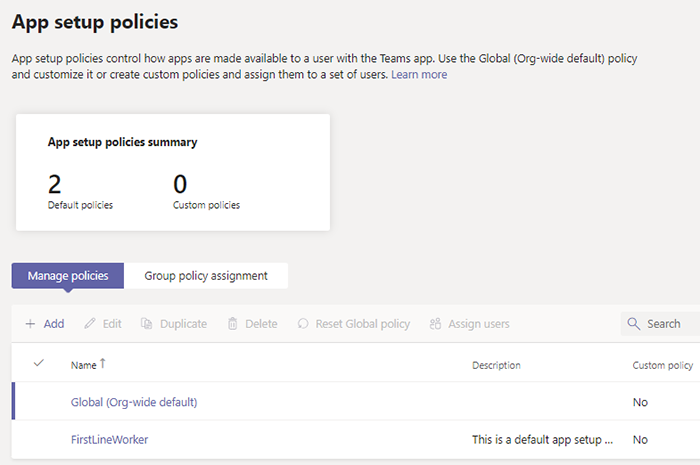Open the Global (Org-wide default) policy
Screen dimensions: 700x465
[x=134, y=402]
